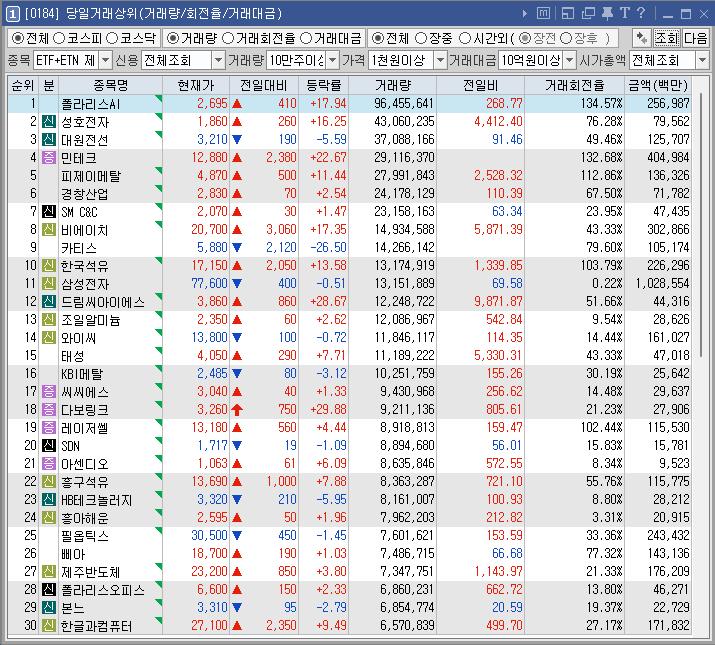Click the up triangle in 폴라리스AI row
The height and width of the screenshot is (645, 715).
(x=237, y=104)
